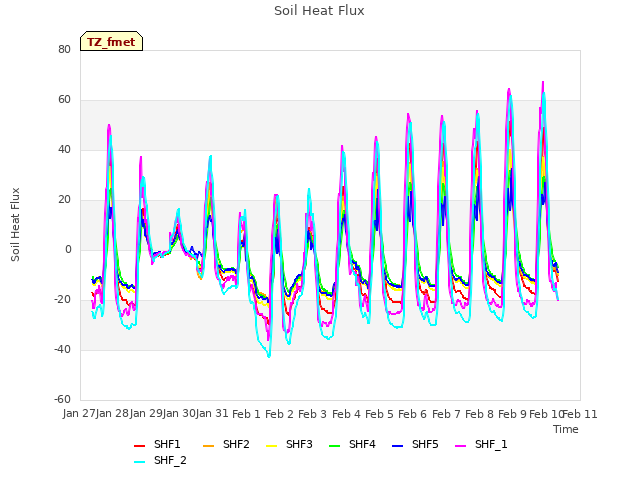Click the blue SHF5 legend swatch

click(397, 446)
